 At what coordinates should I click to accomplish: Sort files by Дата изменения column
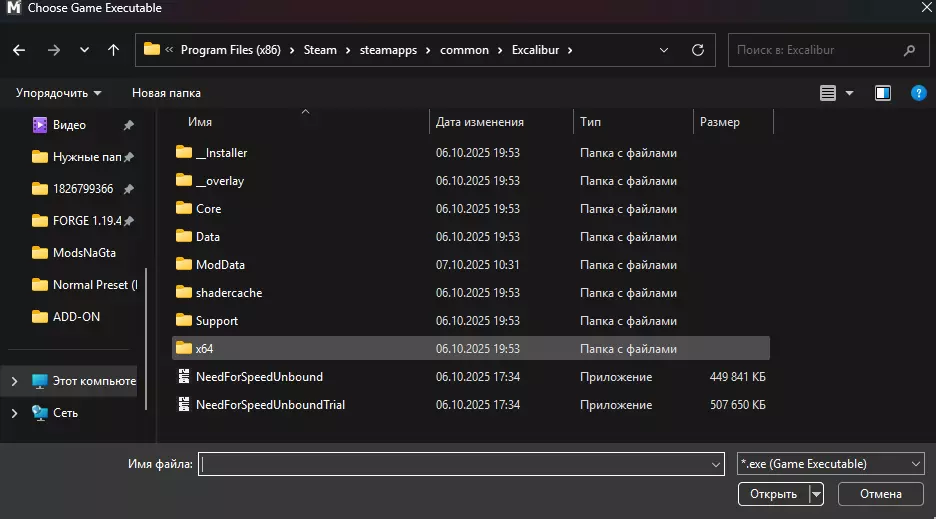point(480,122)
